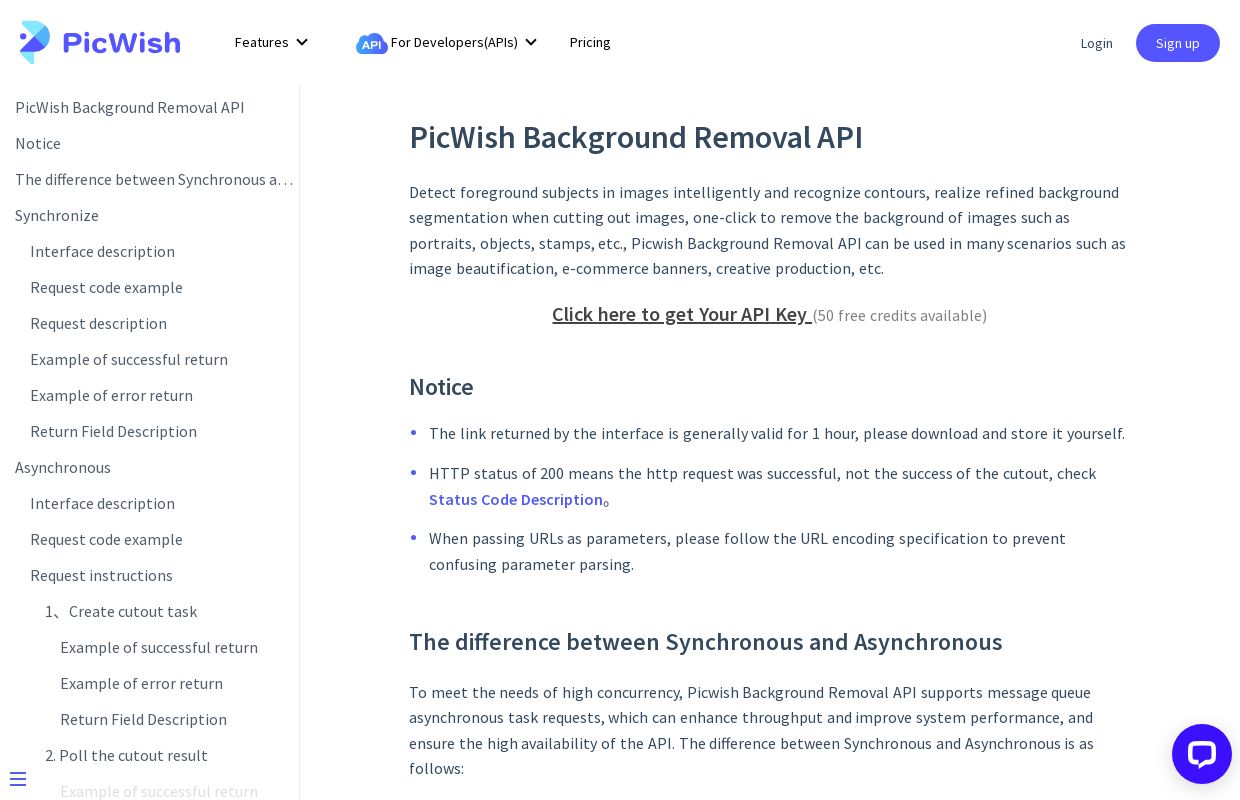Image resolution: width=1240 pixels, height=800 pixels.
Task: Open Interface description under Asynchronous
Action: pos(102,503)
